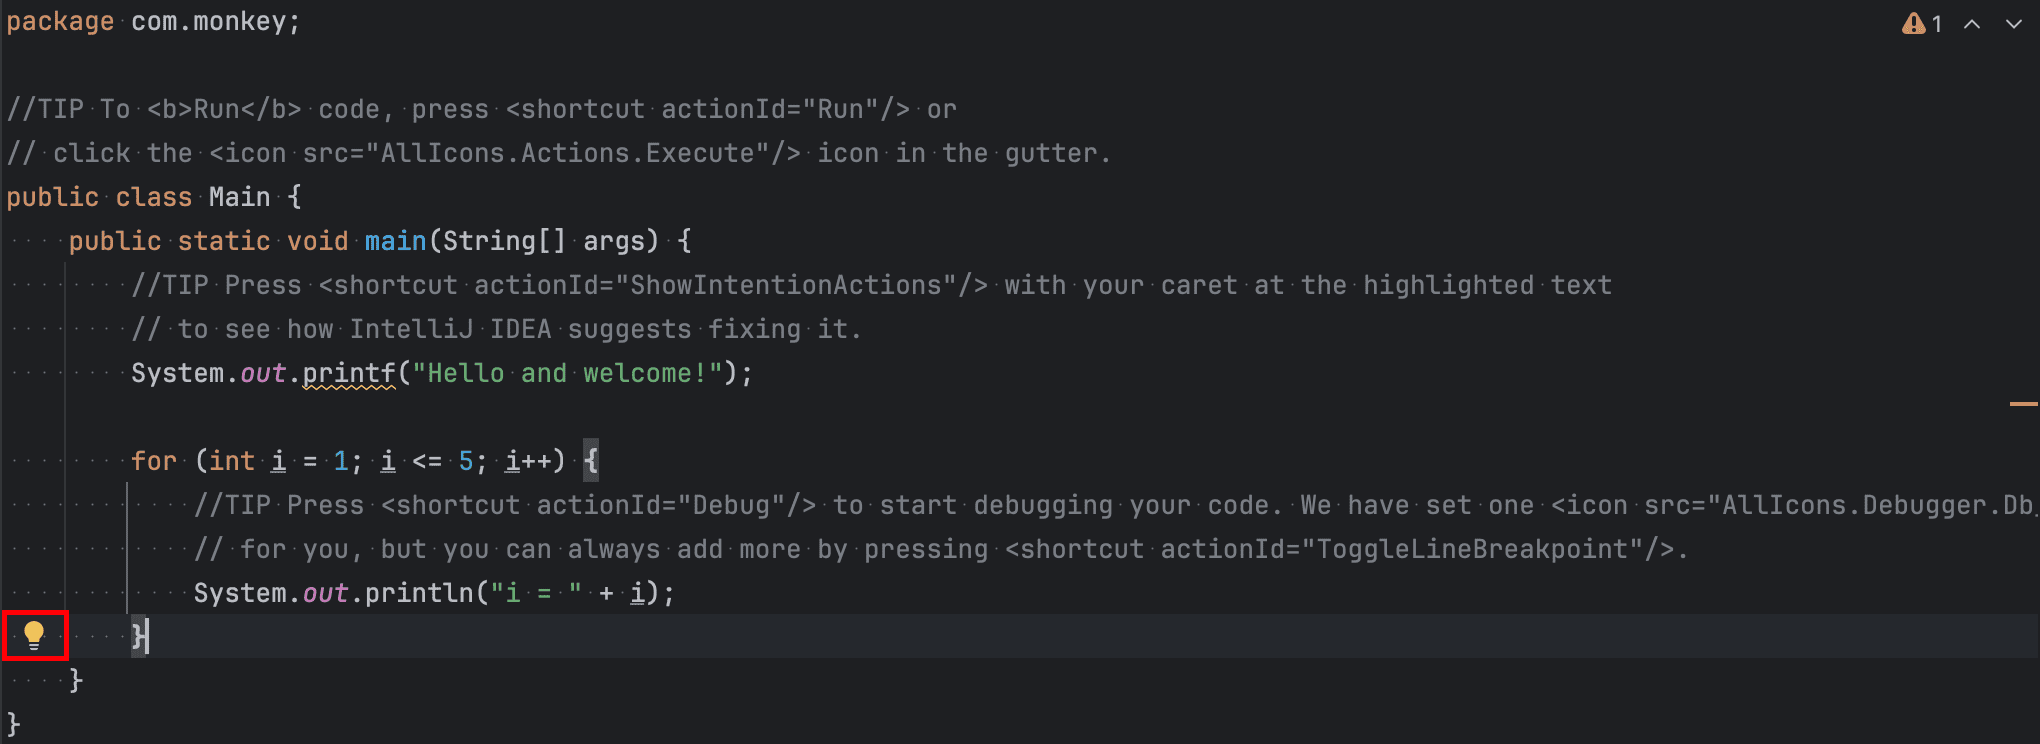
Task: Click the warning triangle inspection icon
Action: tap(1913, 23)
